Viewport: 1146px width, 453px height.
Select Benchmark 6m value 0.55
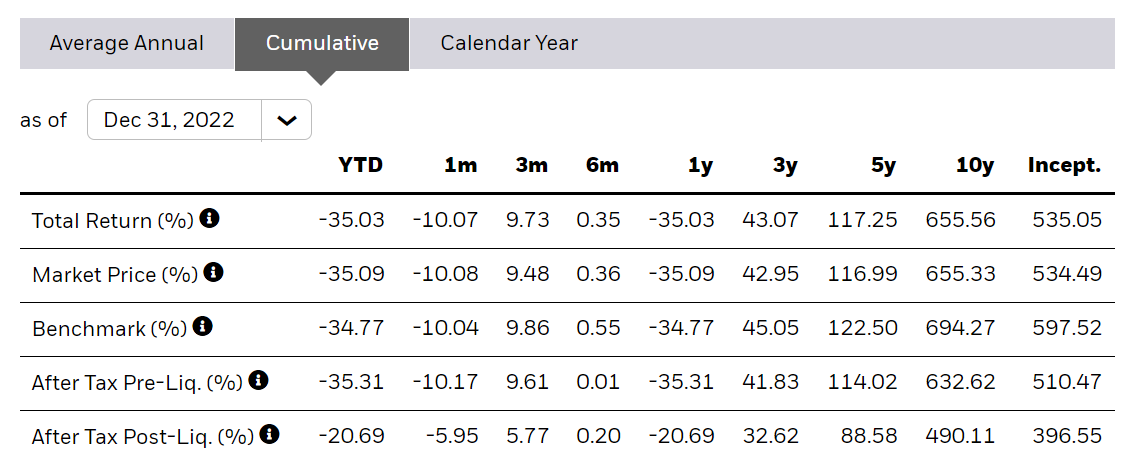[x=599, y=327]
